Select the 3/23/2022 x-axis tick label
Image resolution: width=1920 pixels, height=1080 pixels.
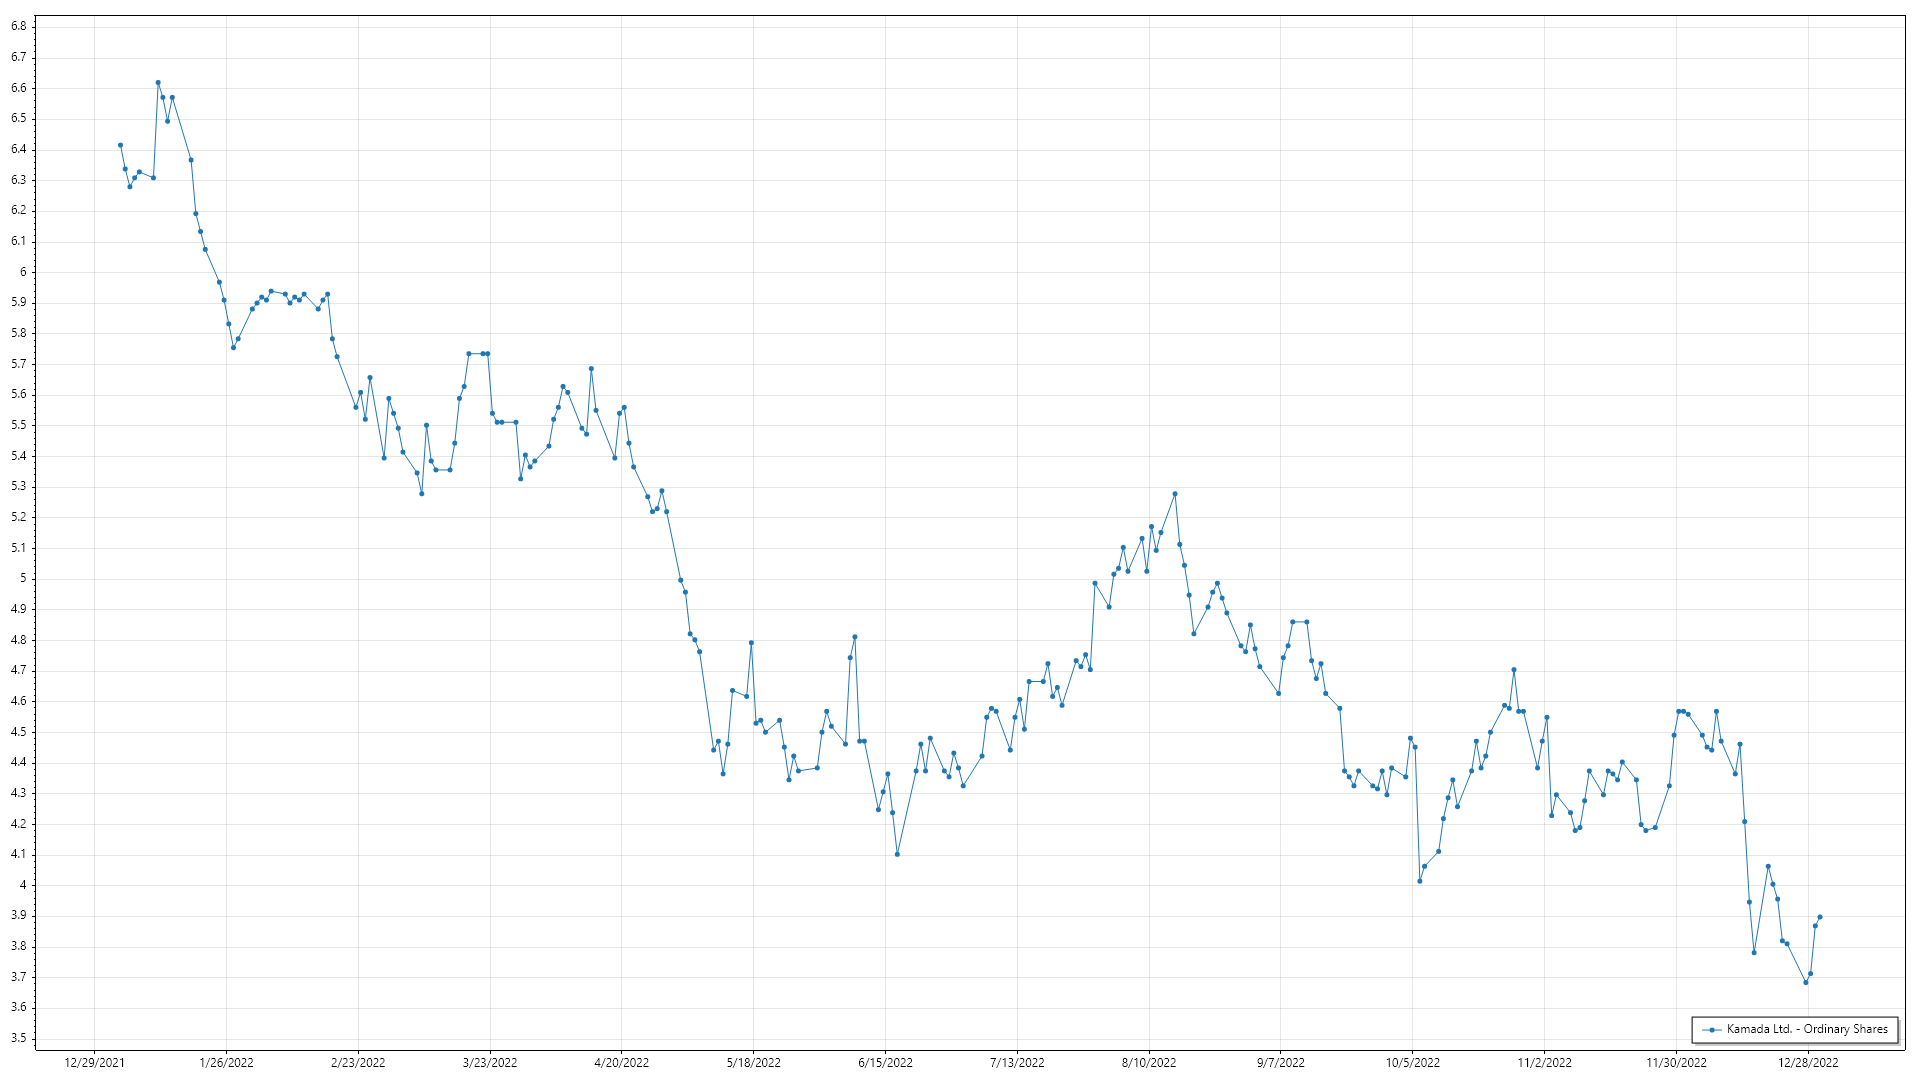coord(490,1062)
